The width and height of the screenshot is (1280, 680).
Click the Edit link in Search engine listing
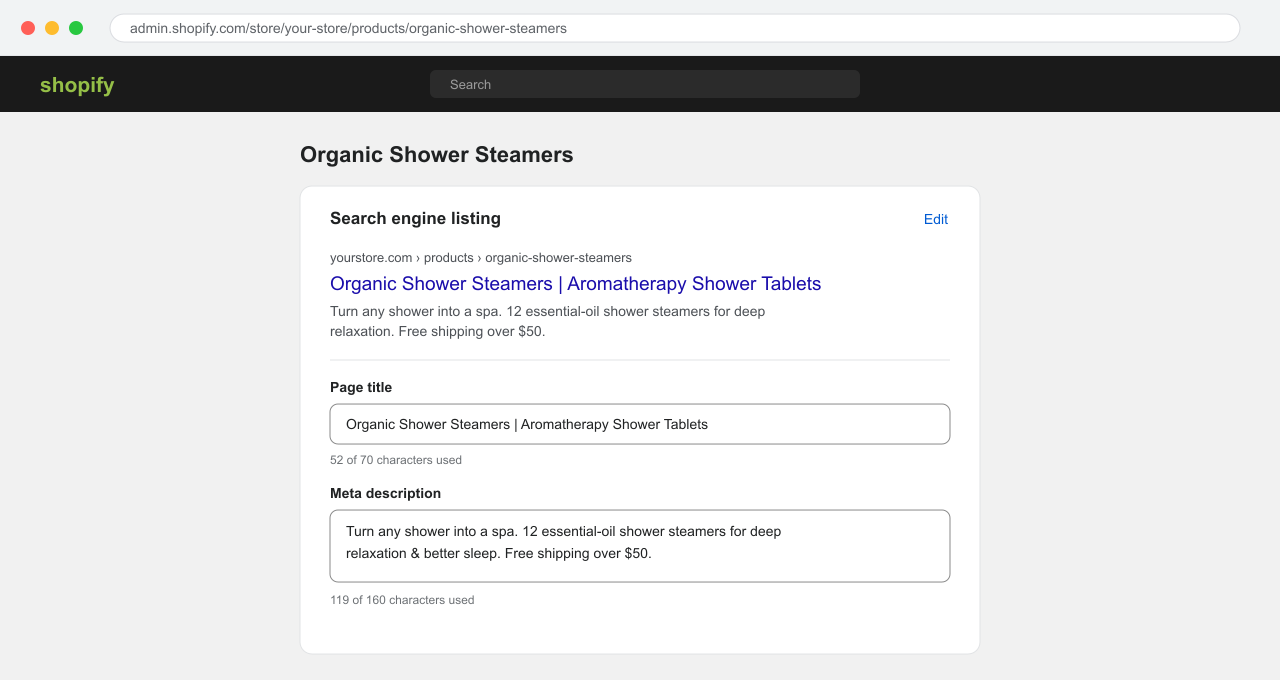point(936,219)
